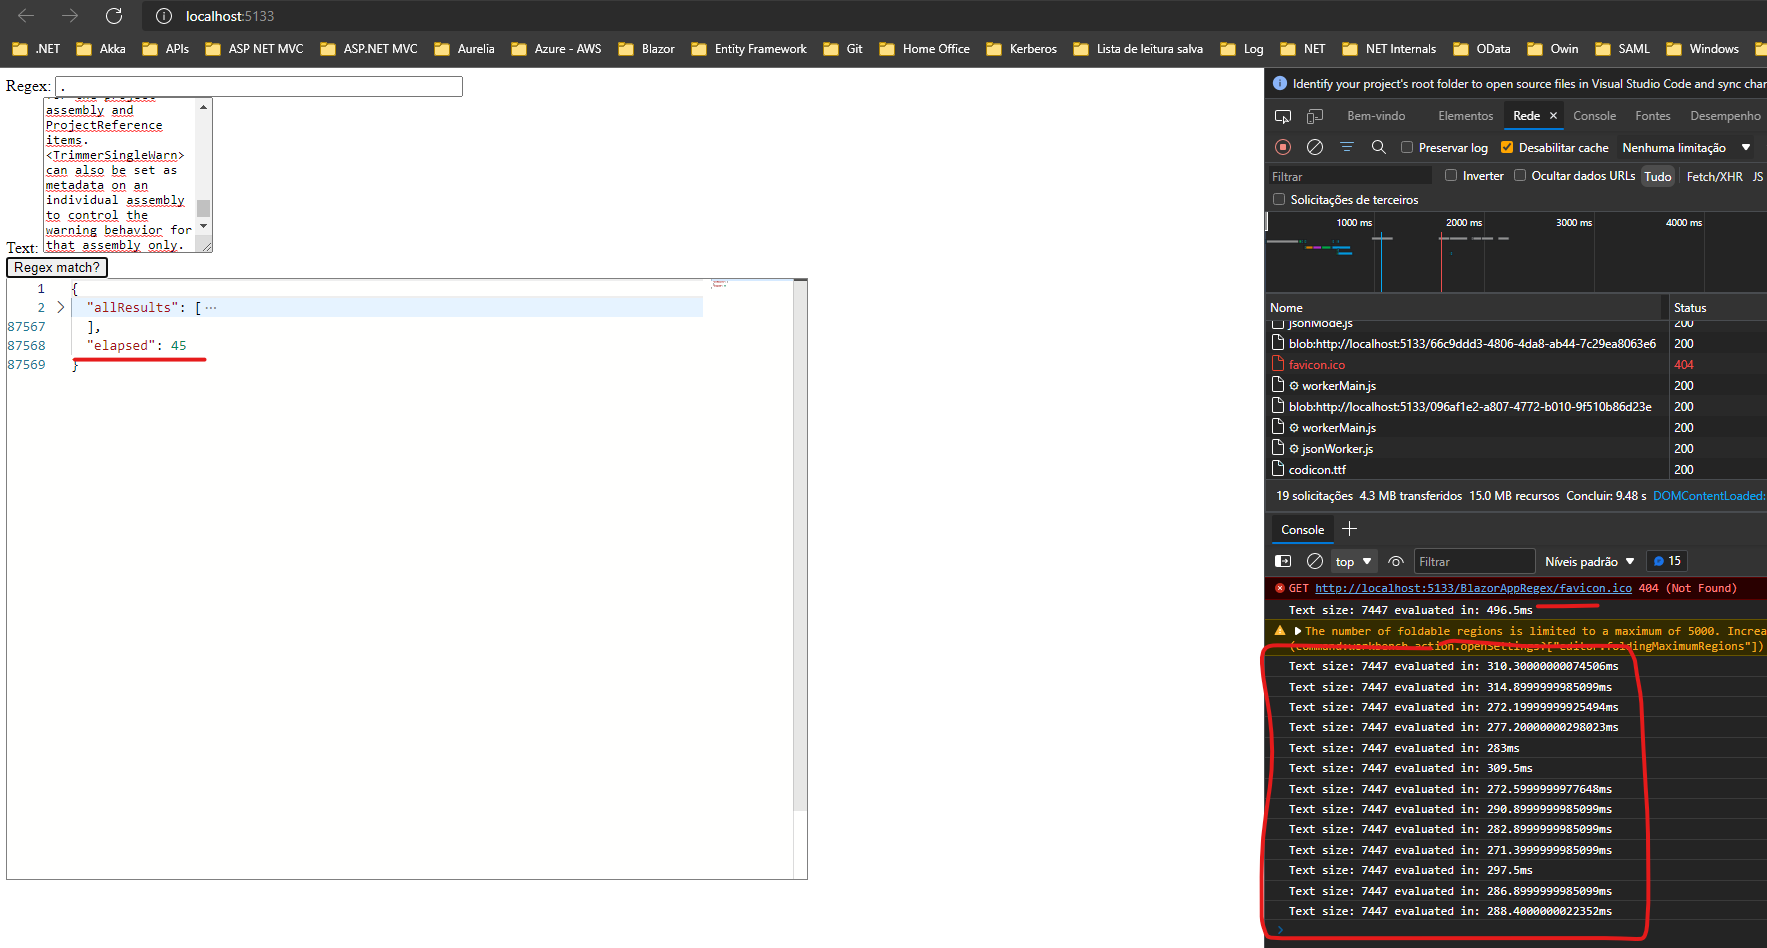The width and height of the screenshot is (1767, 948).
Task: Open the live expression eye icon in Console
Action: [x=1396, y=561]
